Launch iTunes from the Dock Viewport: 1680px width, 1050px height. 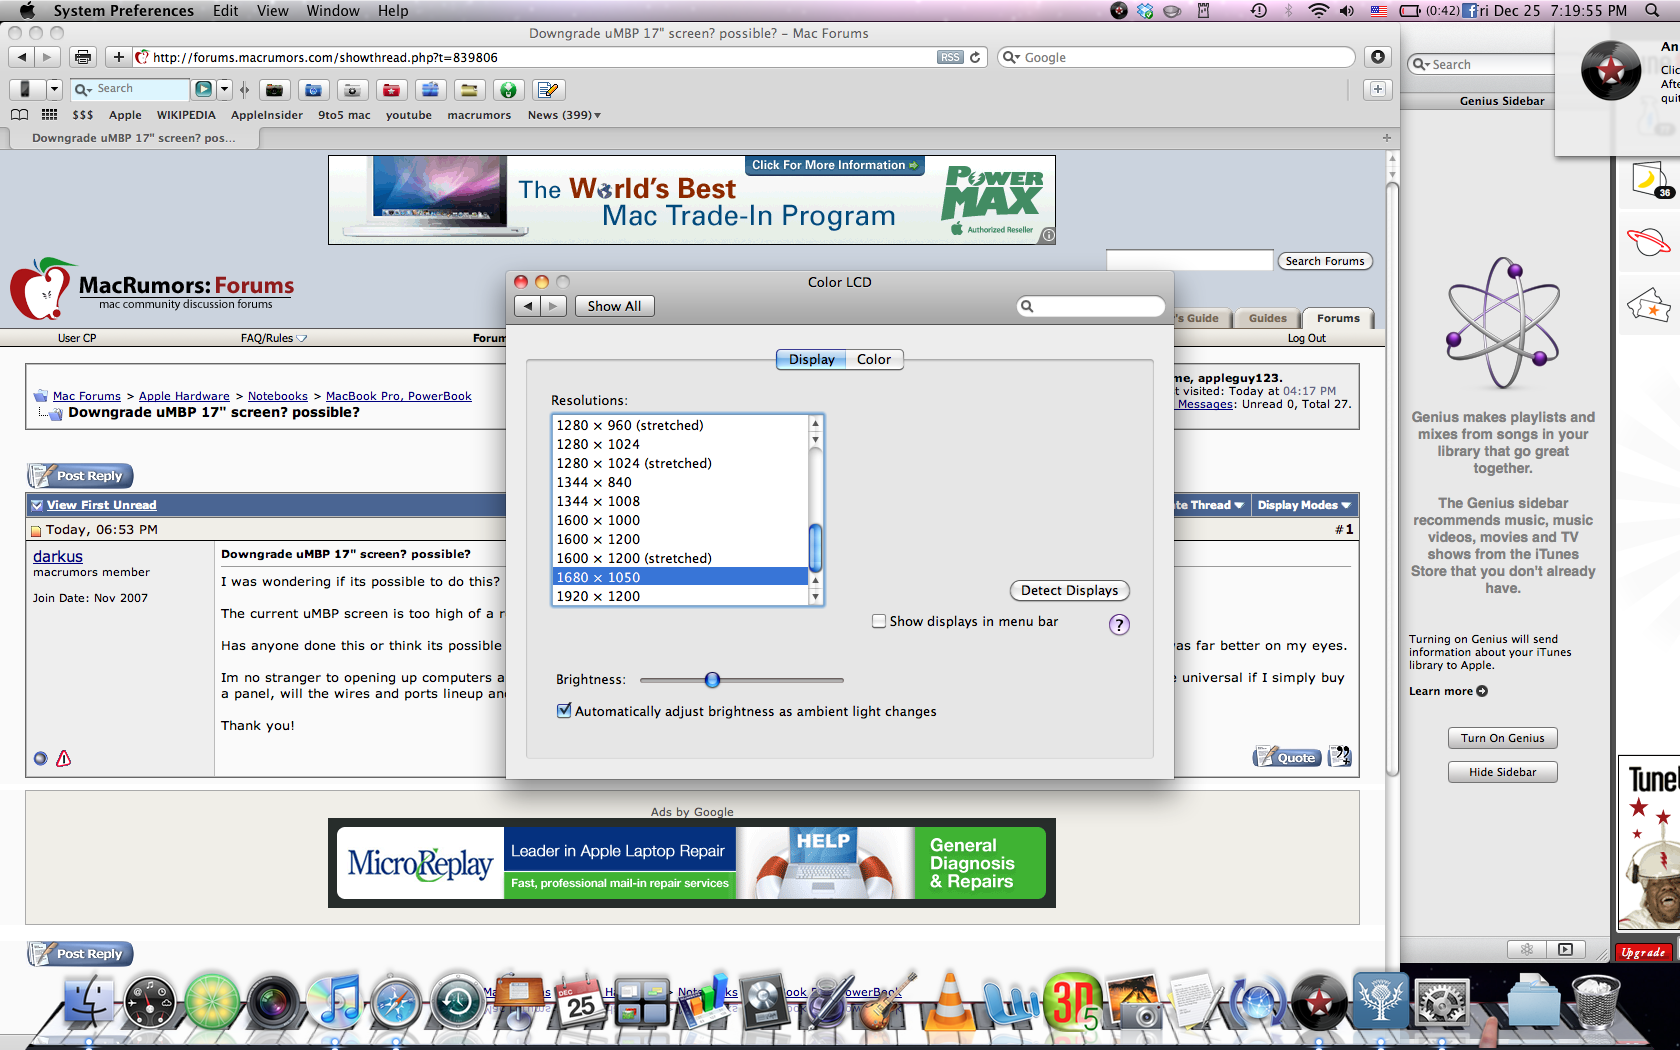[x=334, y=1000]
